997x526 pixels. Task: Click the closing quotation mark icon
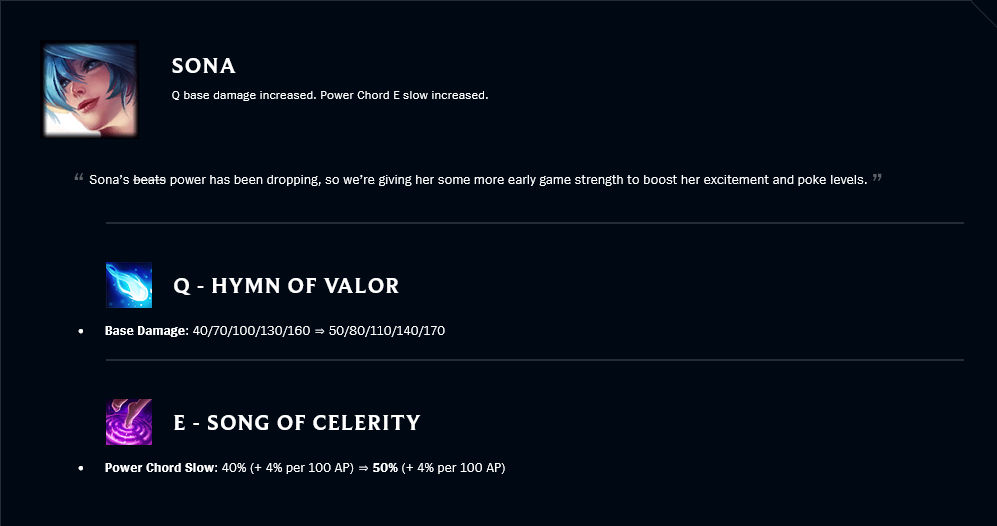click(x=877, y=177)
